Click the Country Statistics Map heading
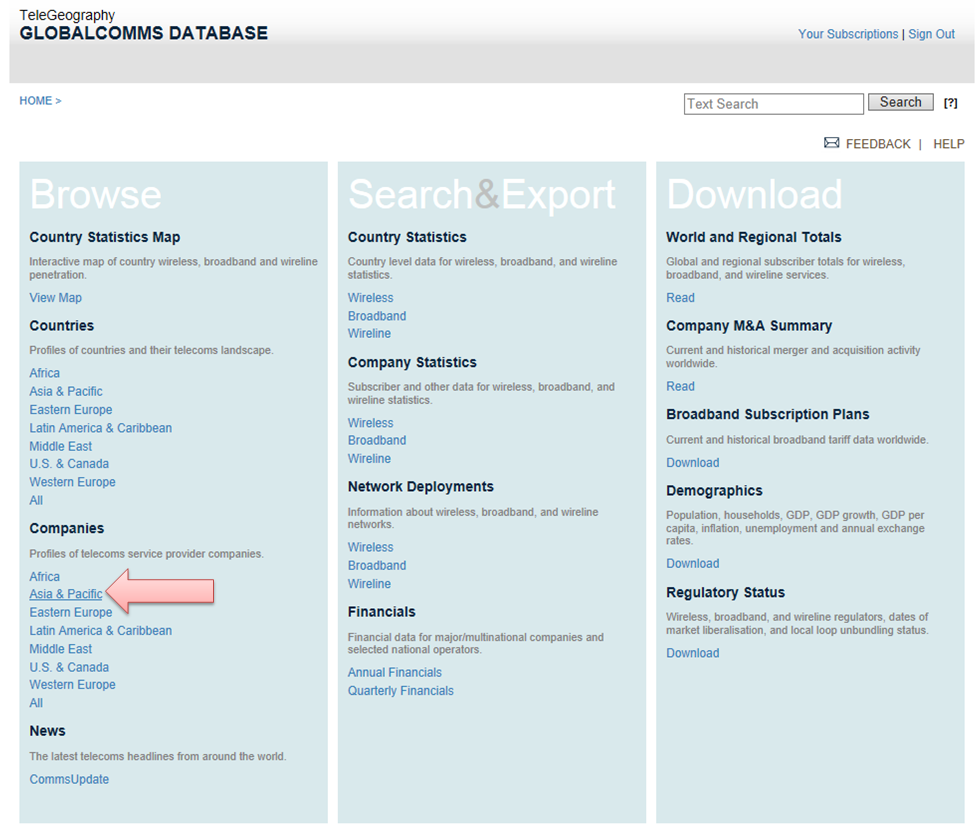Screen dimensions: 978x838 pos(105,237)
